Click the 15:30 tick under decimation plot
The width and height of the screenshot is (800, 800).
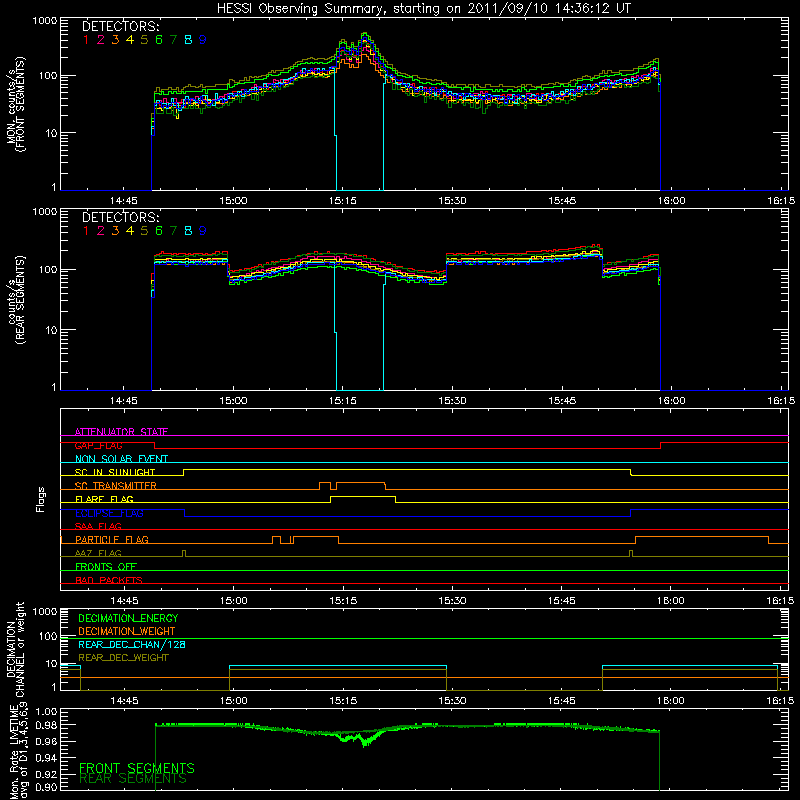point(452,701)
